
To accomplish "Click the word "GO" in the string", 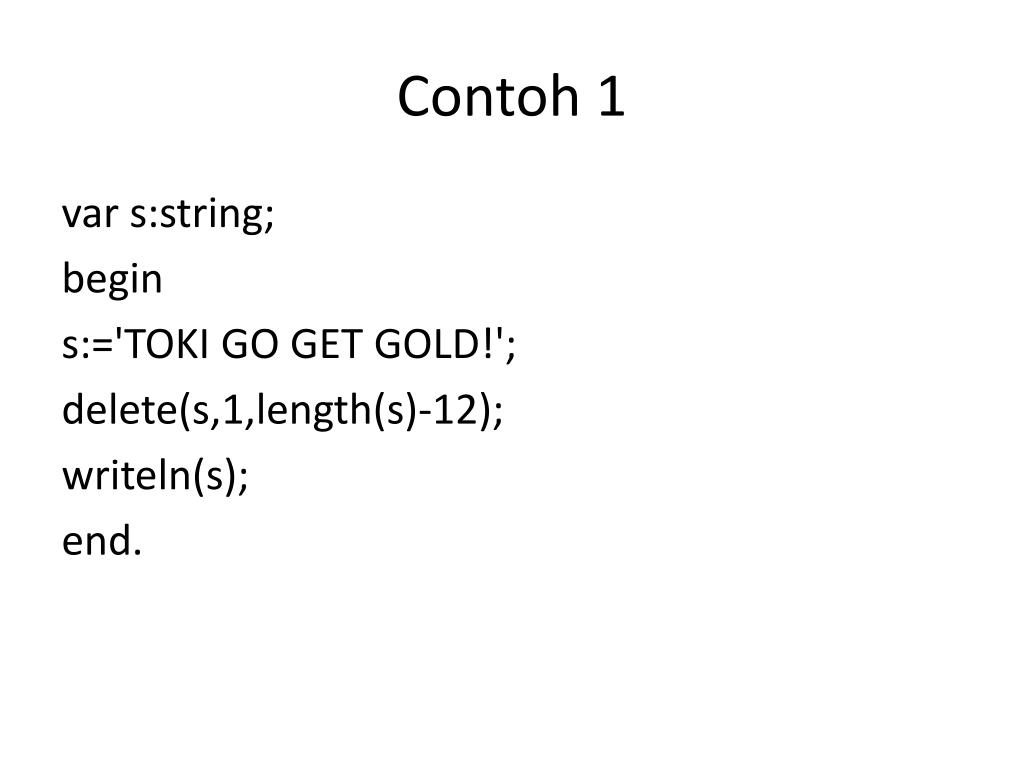I will [249, 344].
